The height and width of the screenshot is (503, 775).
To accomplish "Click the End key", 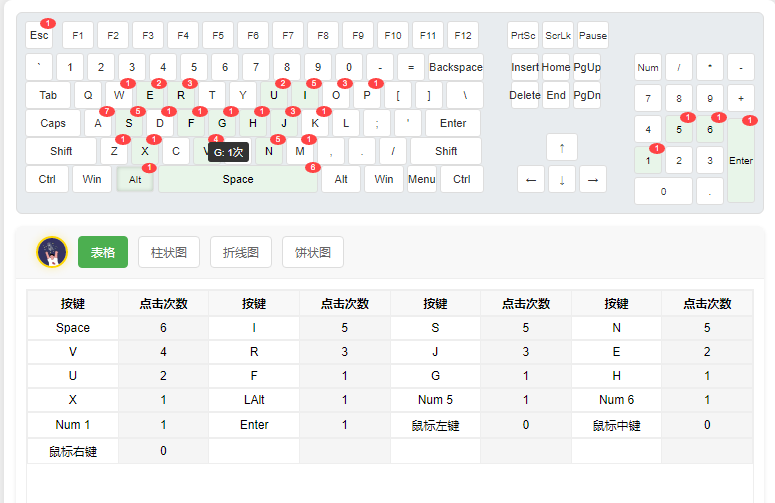I will pos(556,95).
